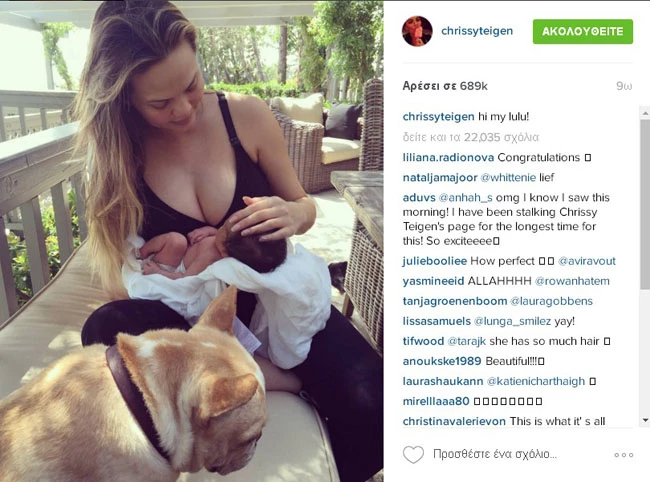This screenshot has width=650, height=482.
Task: Open the three-dot more options menu
Action: pos(624,455)
